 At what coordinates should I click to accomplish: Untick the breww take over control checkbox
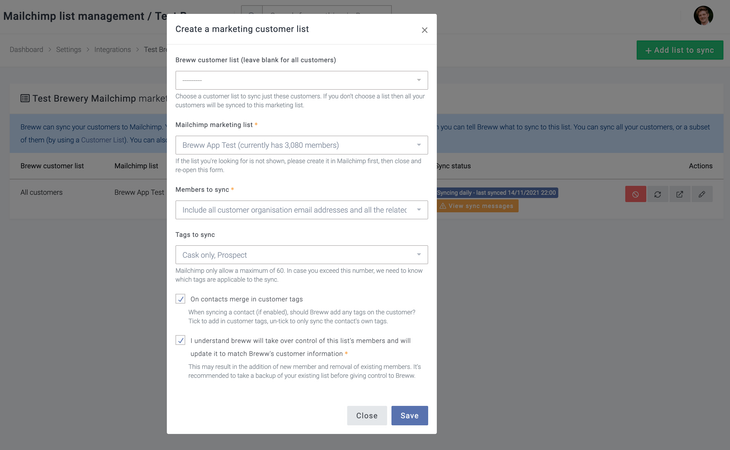click(181, 340)
